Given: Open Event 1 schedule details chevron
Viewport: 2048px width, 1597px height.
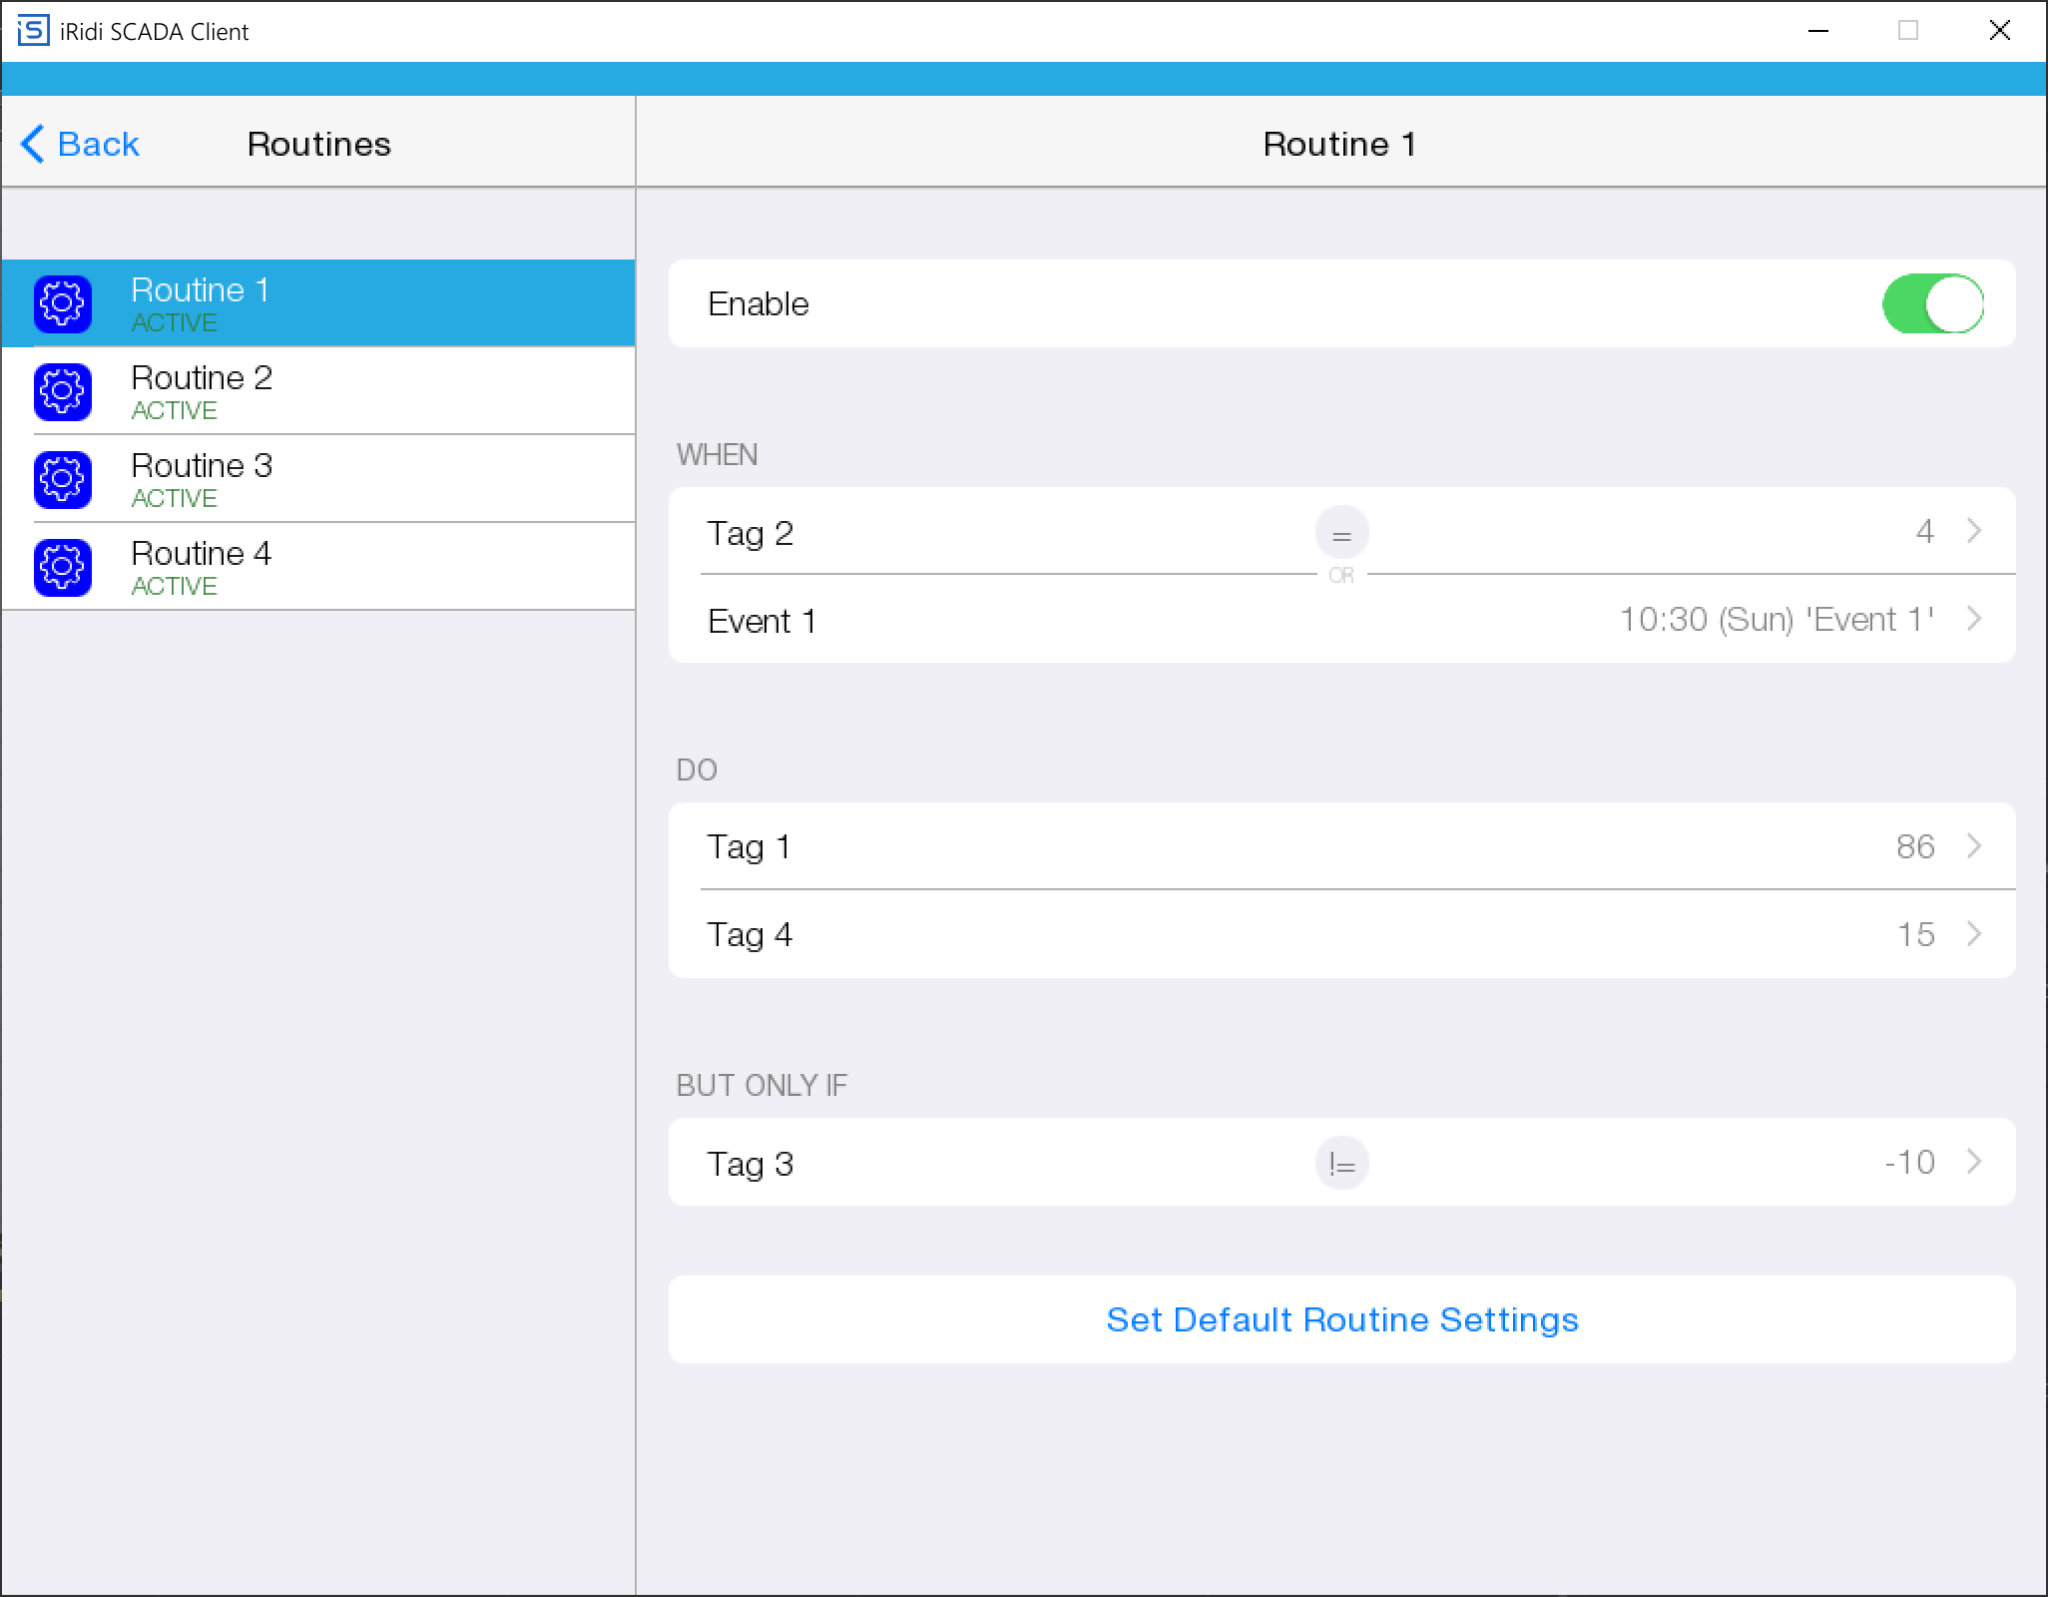Looking at the screenshot, I should [1974, 619].
